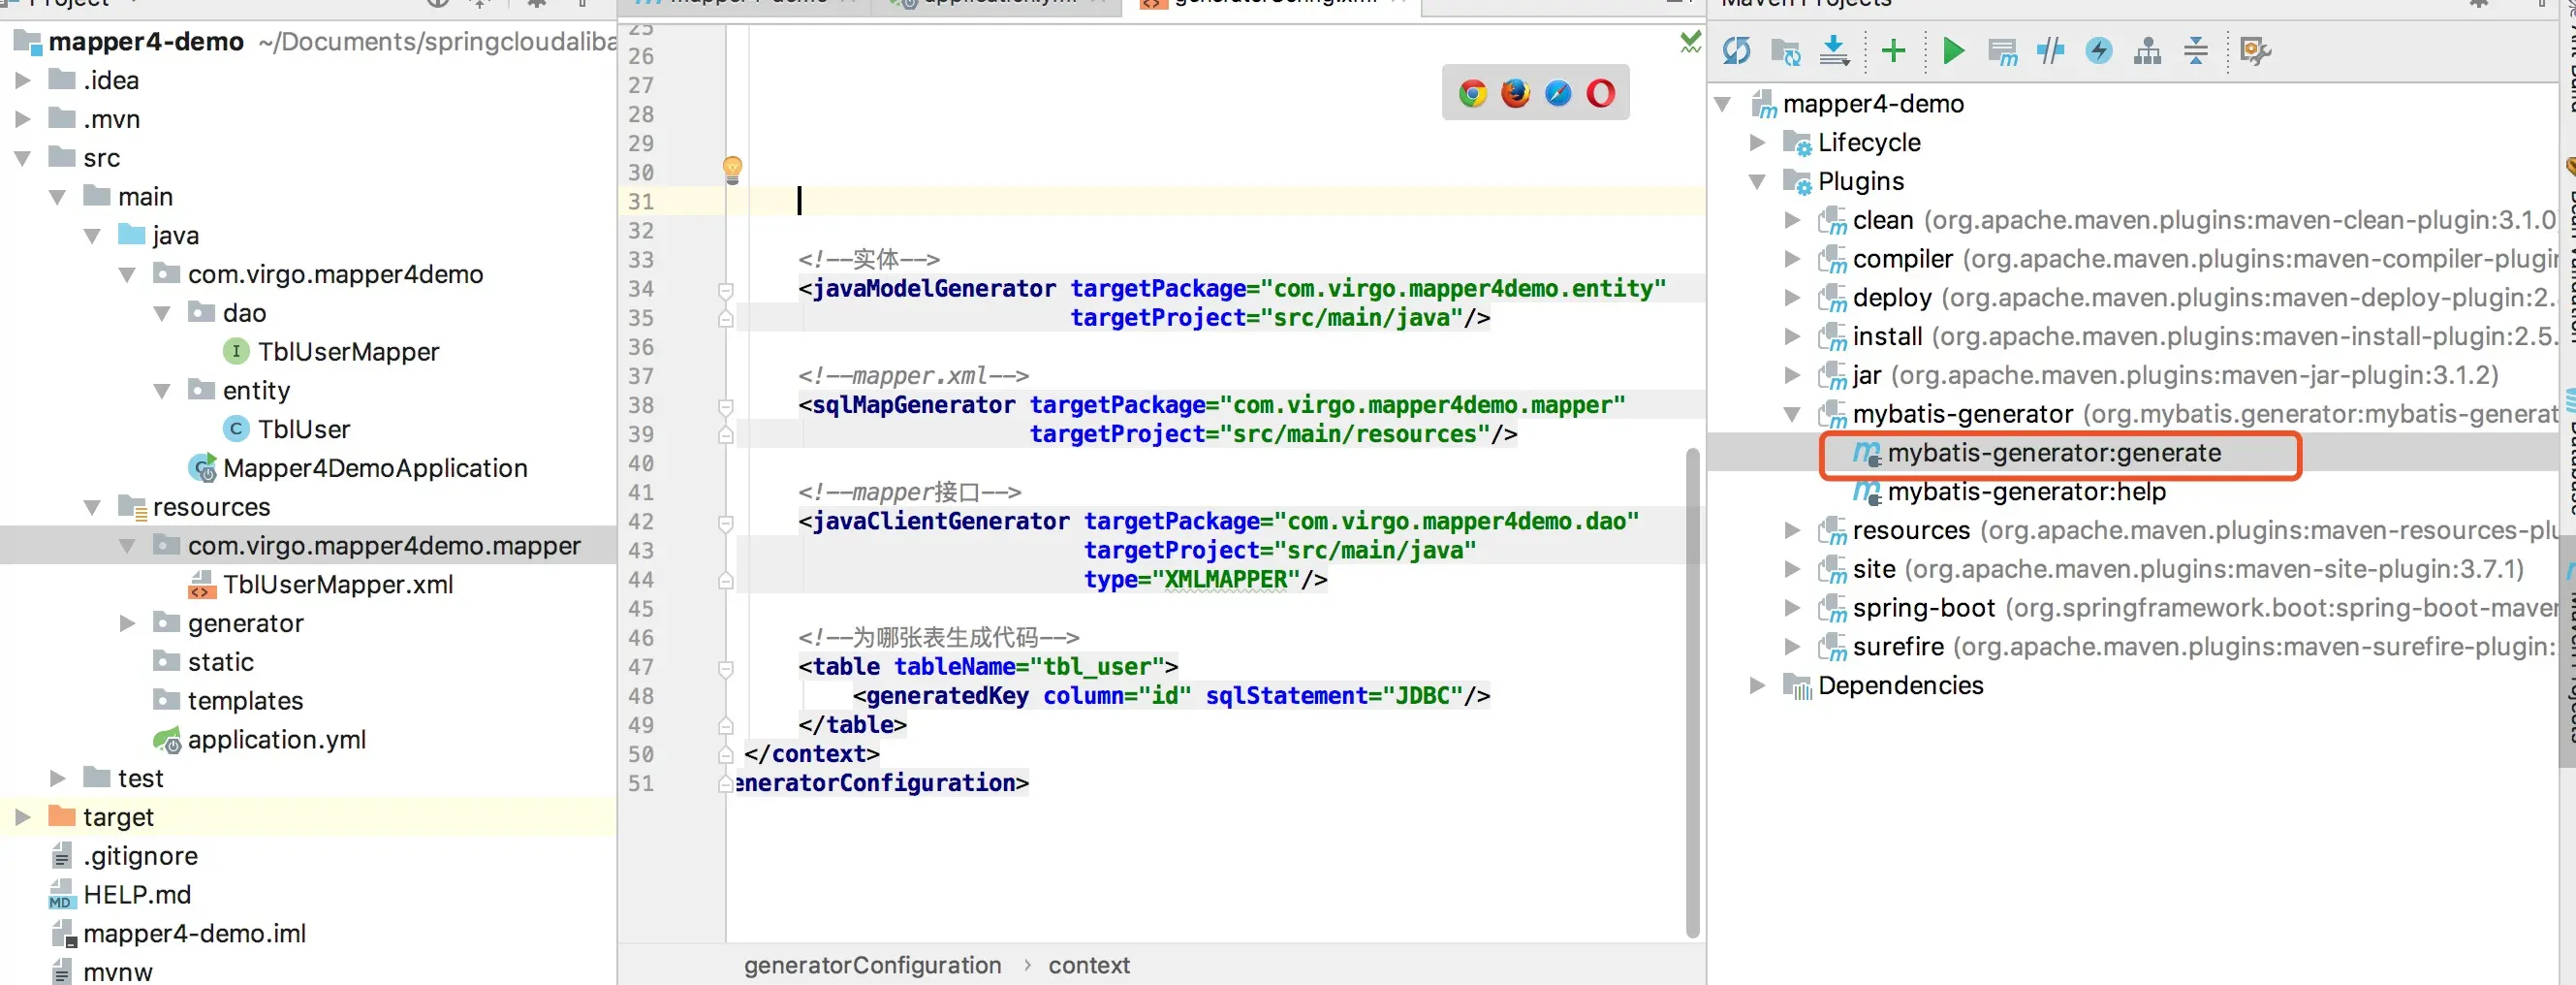Image resolution: width=2576 pixels, height=985 pixels.
Task: Expand Dependencies node in Maven panel
Action: click(1757, 685)
